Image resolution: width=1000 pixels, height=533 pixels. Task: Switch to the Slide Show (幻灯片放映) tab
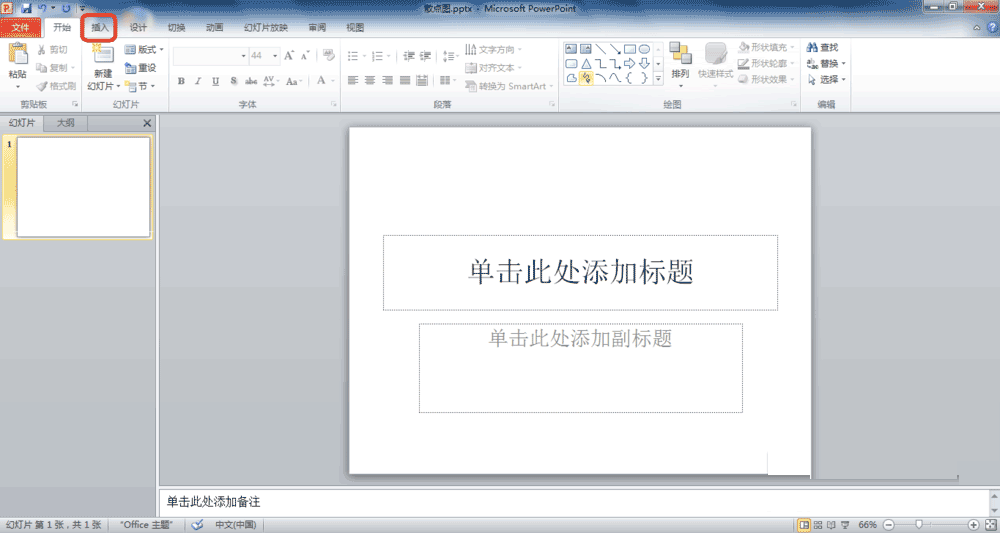tap(265, 27)
